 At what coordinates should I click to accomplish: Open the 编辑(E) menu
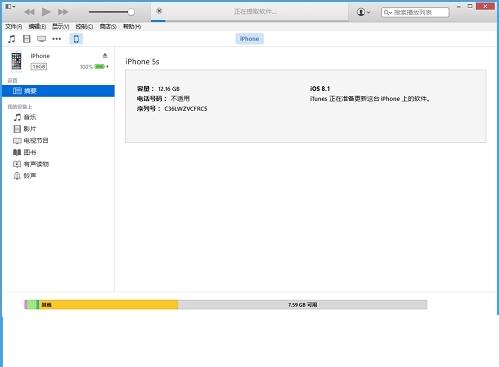pos(37,27)
